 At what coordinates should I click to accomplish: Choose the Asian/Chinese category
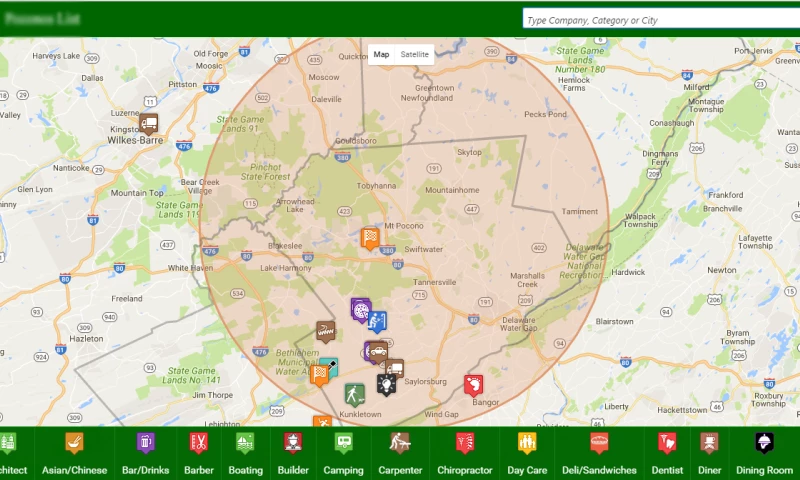tap(74, 453)
